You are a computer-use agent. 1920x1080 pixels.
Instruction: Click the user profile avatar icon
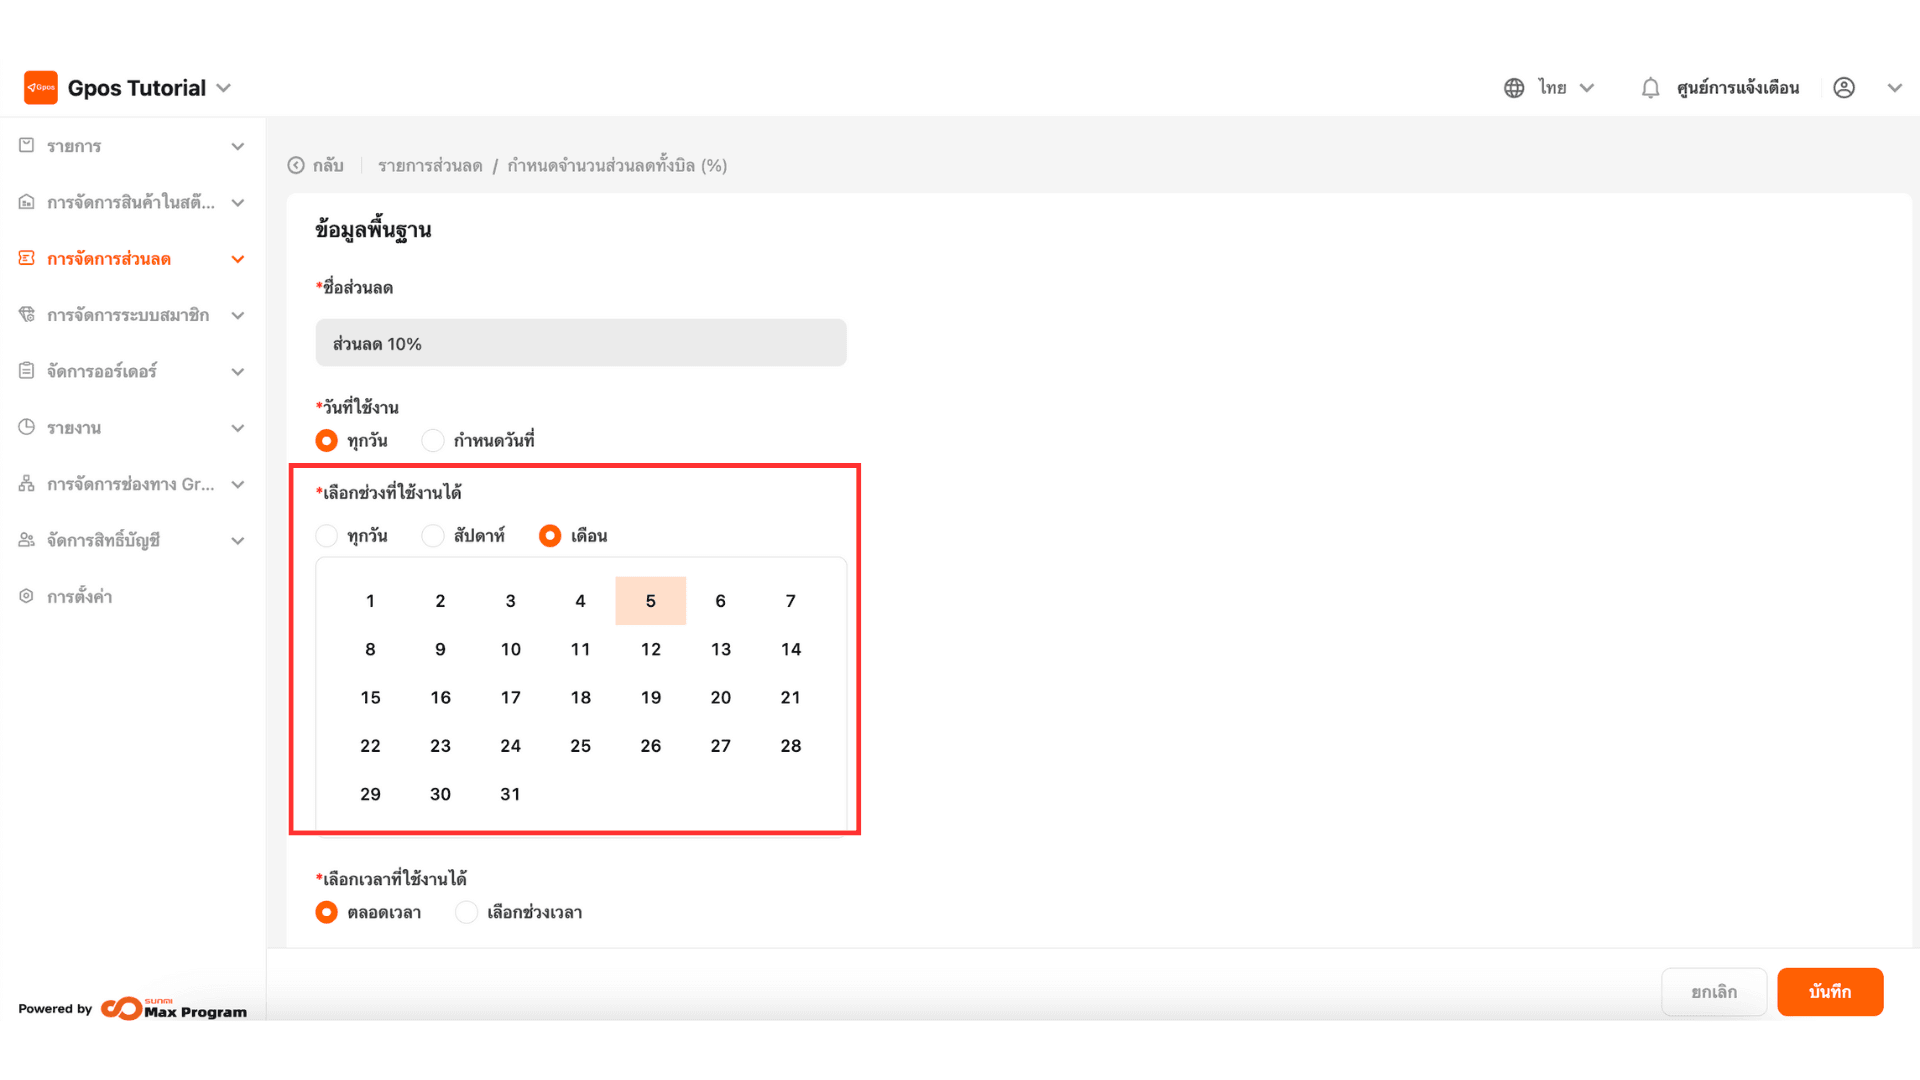tap(1844, 88)
